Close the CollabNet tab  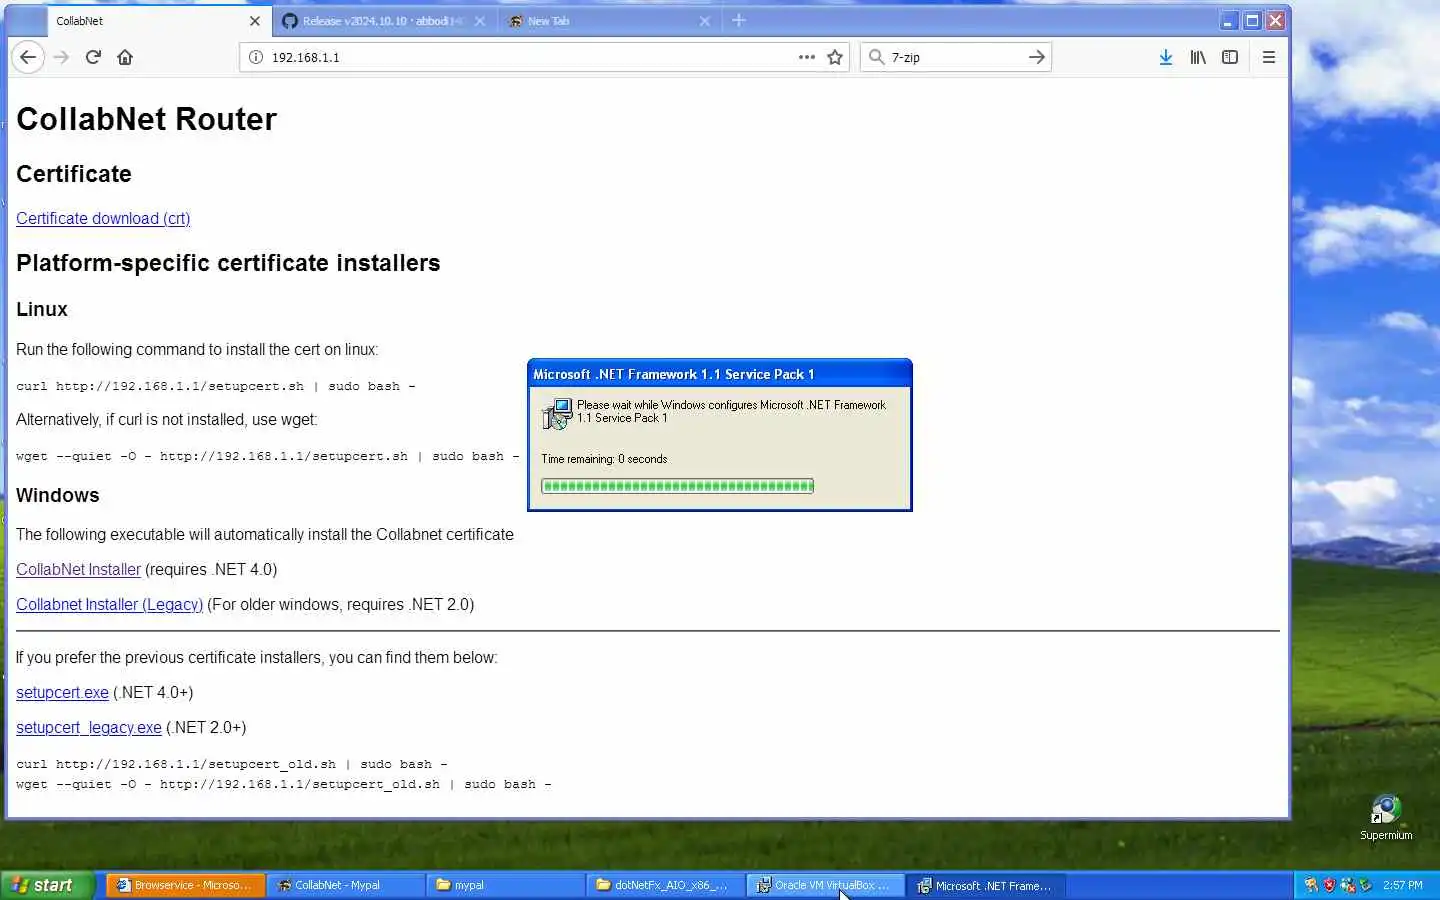(254, 21)
